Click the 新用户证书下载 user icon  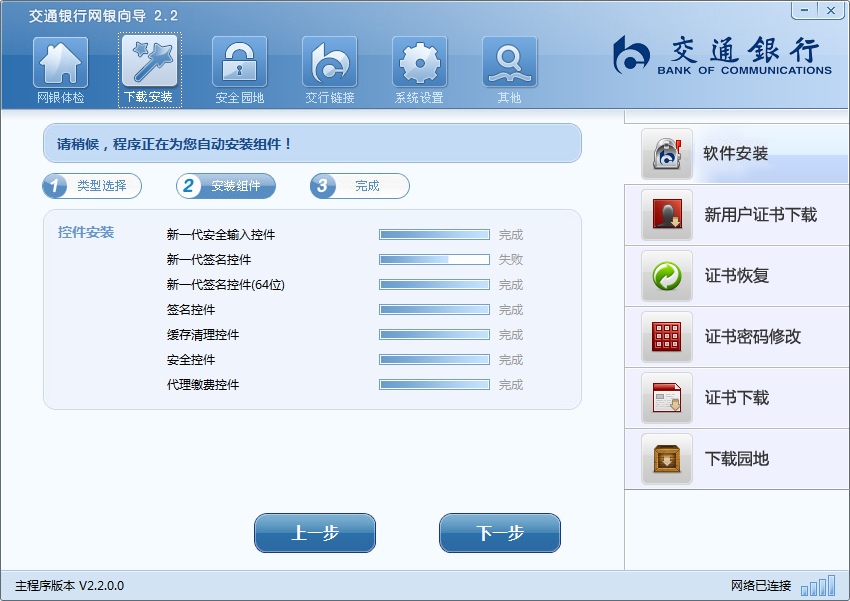[667, 215]
